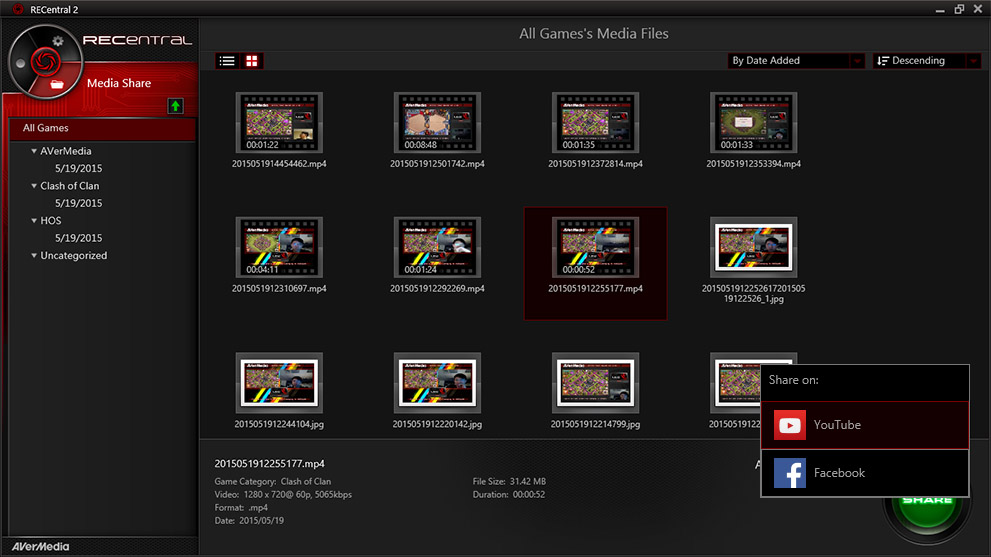991x557 pixels.
Task: Restore down the RECentral 2 window
Action: [x=959, y=9]
